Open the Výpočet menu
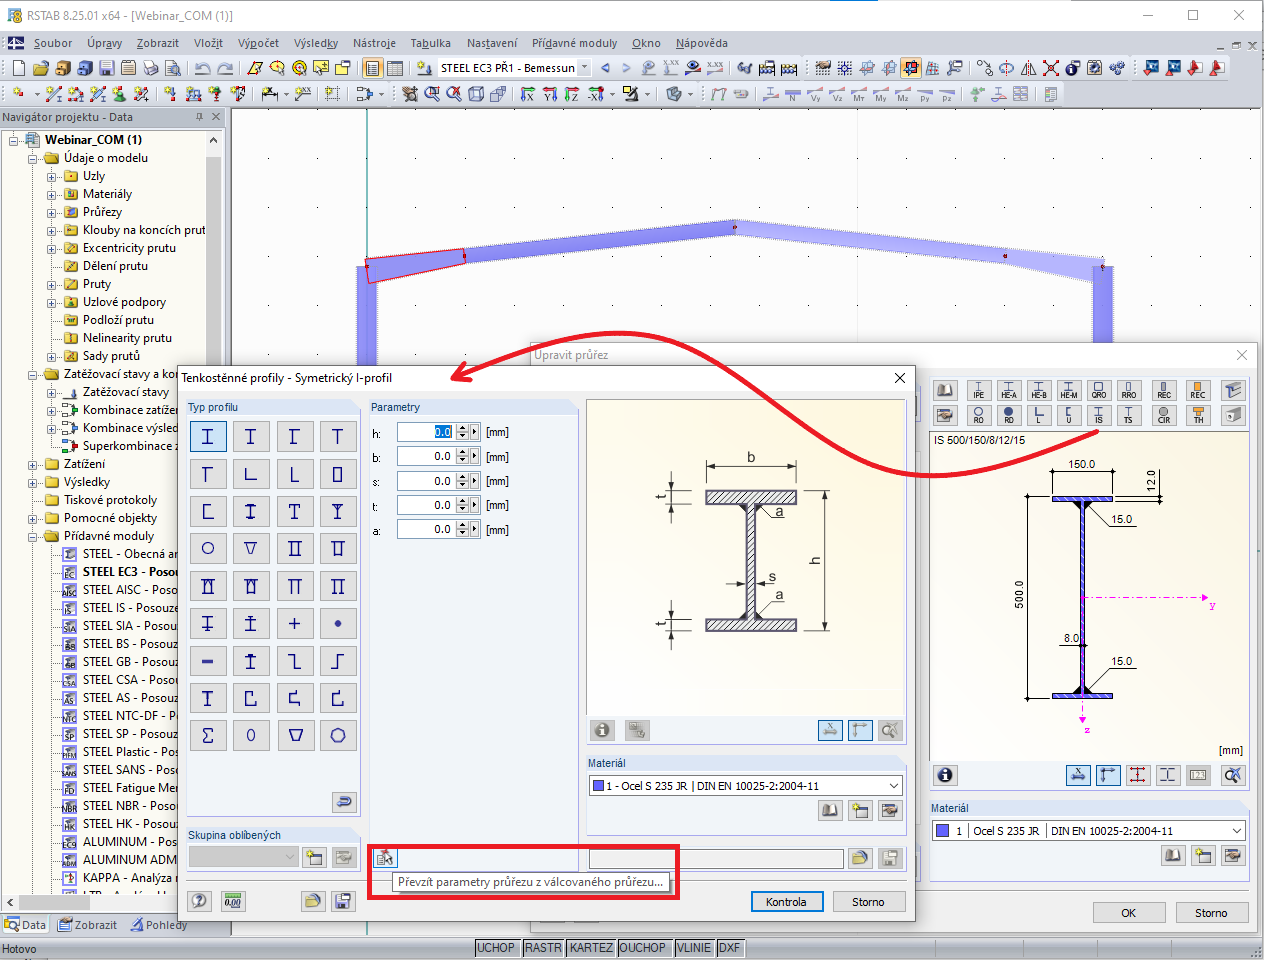 click(258, 43)
